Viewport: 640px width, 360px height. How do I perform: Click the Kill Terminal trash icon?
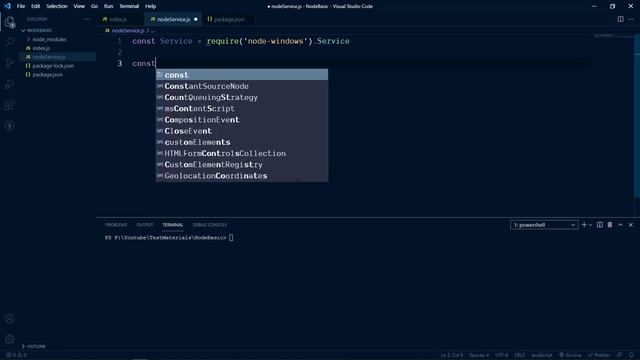610,225
